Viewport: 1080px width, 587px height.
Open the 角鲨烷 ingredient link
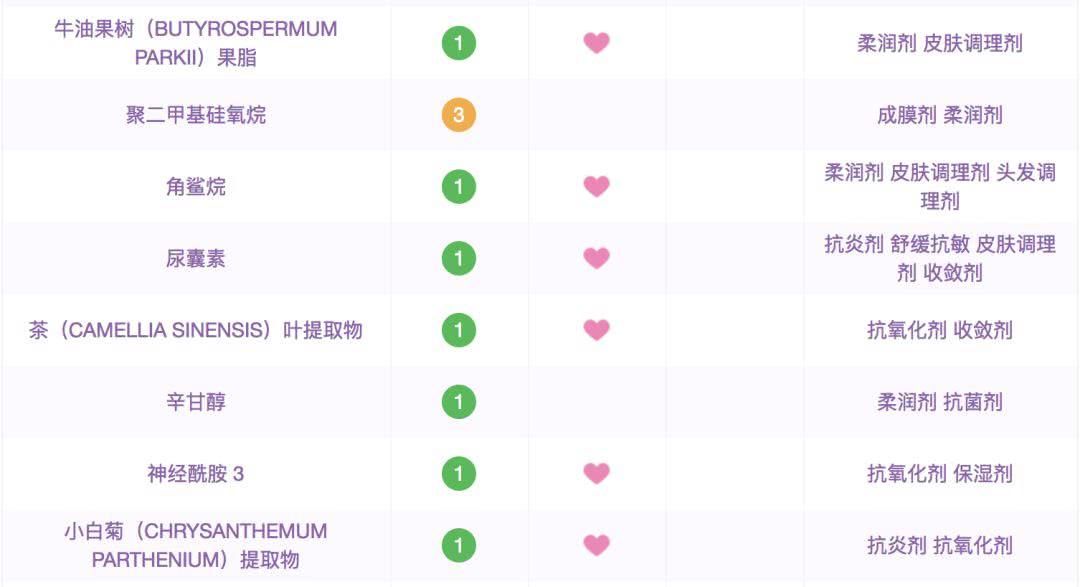[196, 187]
